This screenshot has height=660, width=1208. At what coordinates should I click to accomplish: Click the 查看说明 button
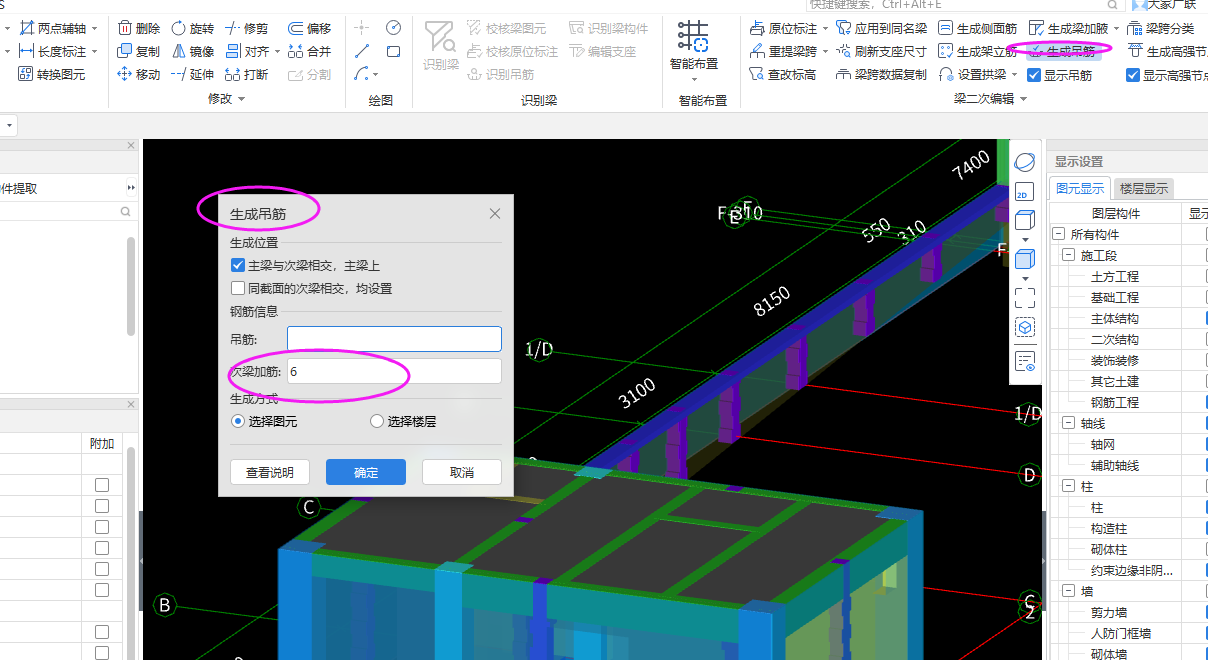270,472
